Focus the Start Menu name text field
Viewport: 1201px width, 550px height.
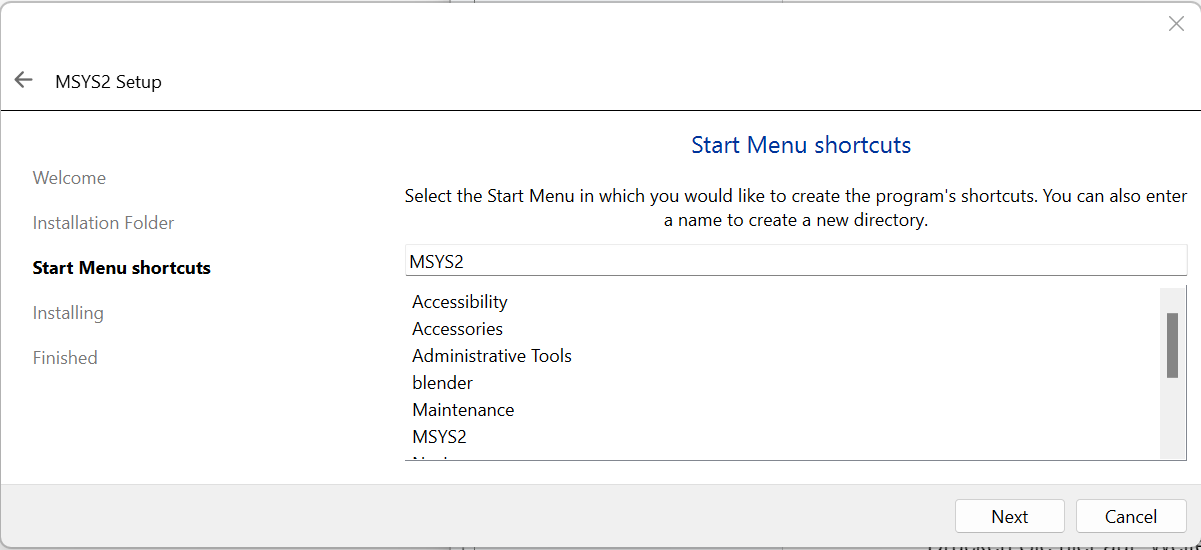pos(795,262)
